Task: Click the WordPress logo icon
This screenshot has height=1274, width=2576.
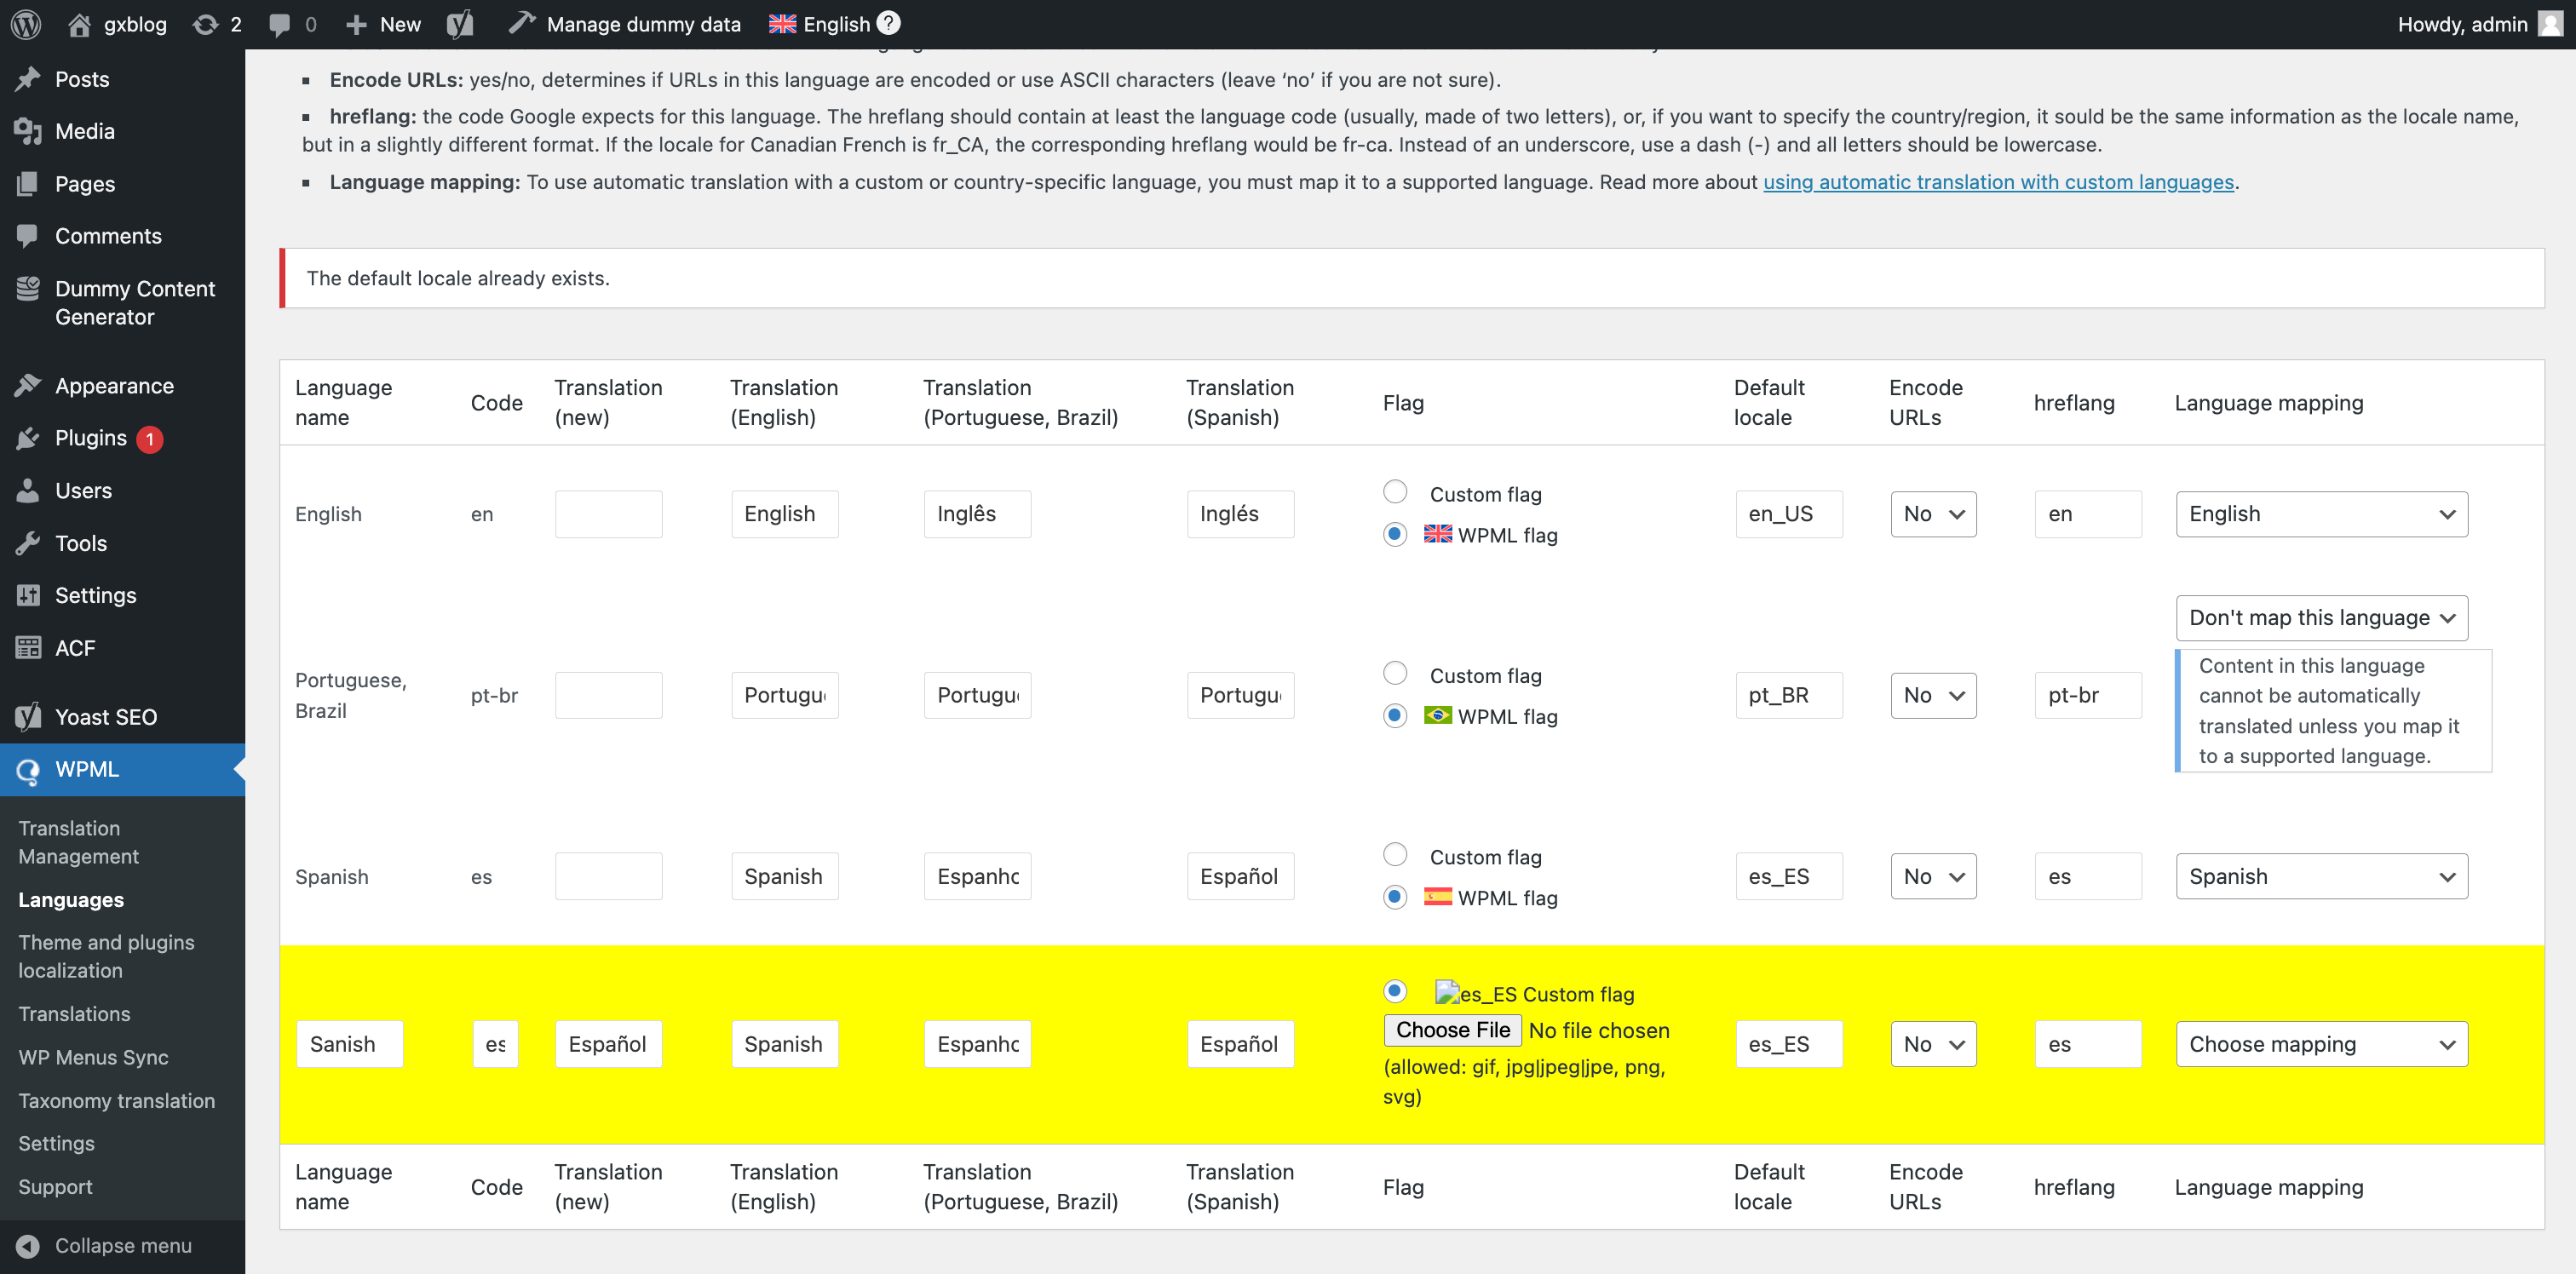Action: (26, 24)
